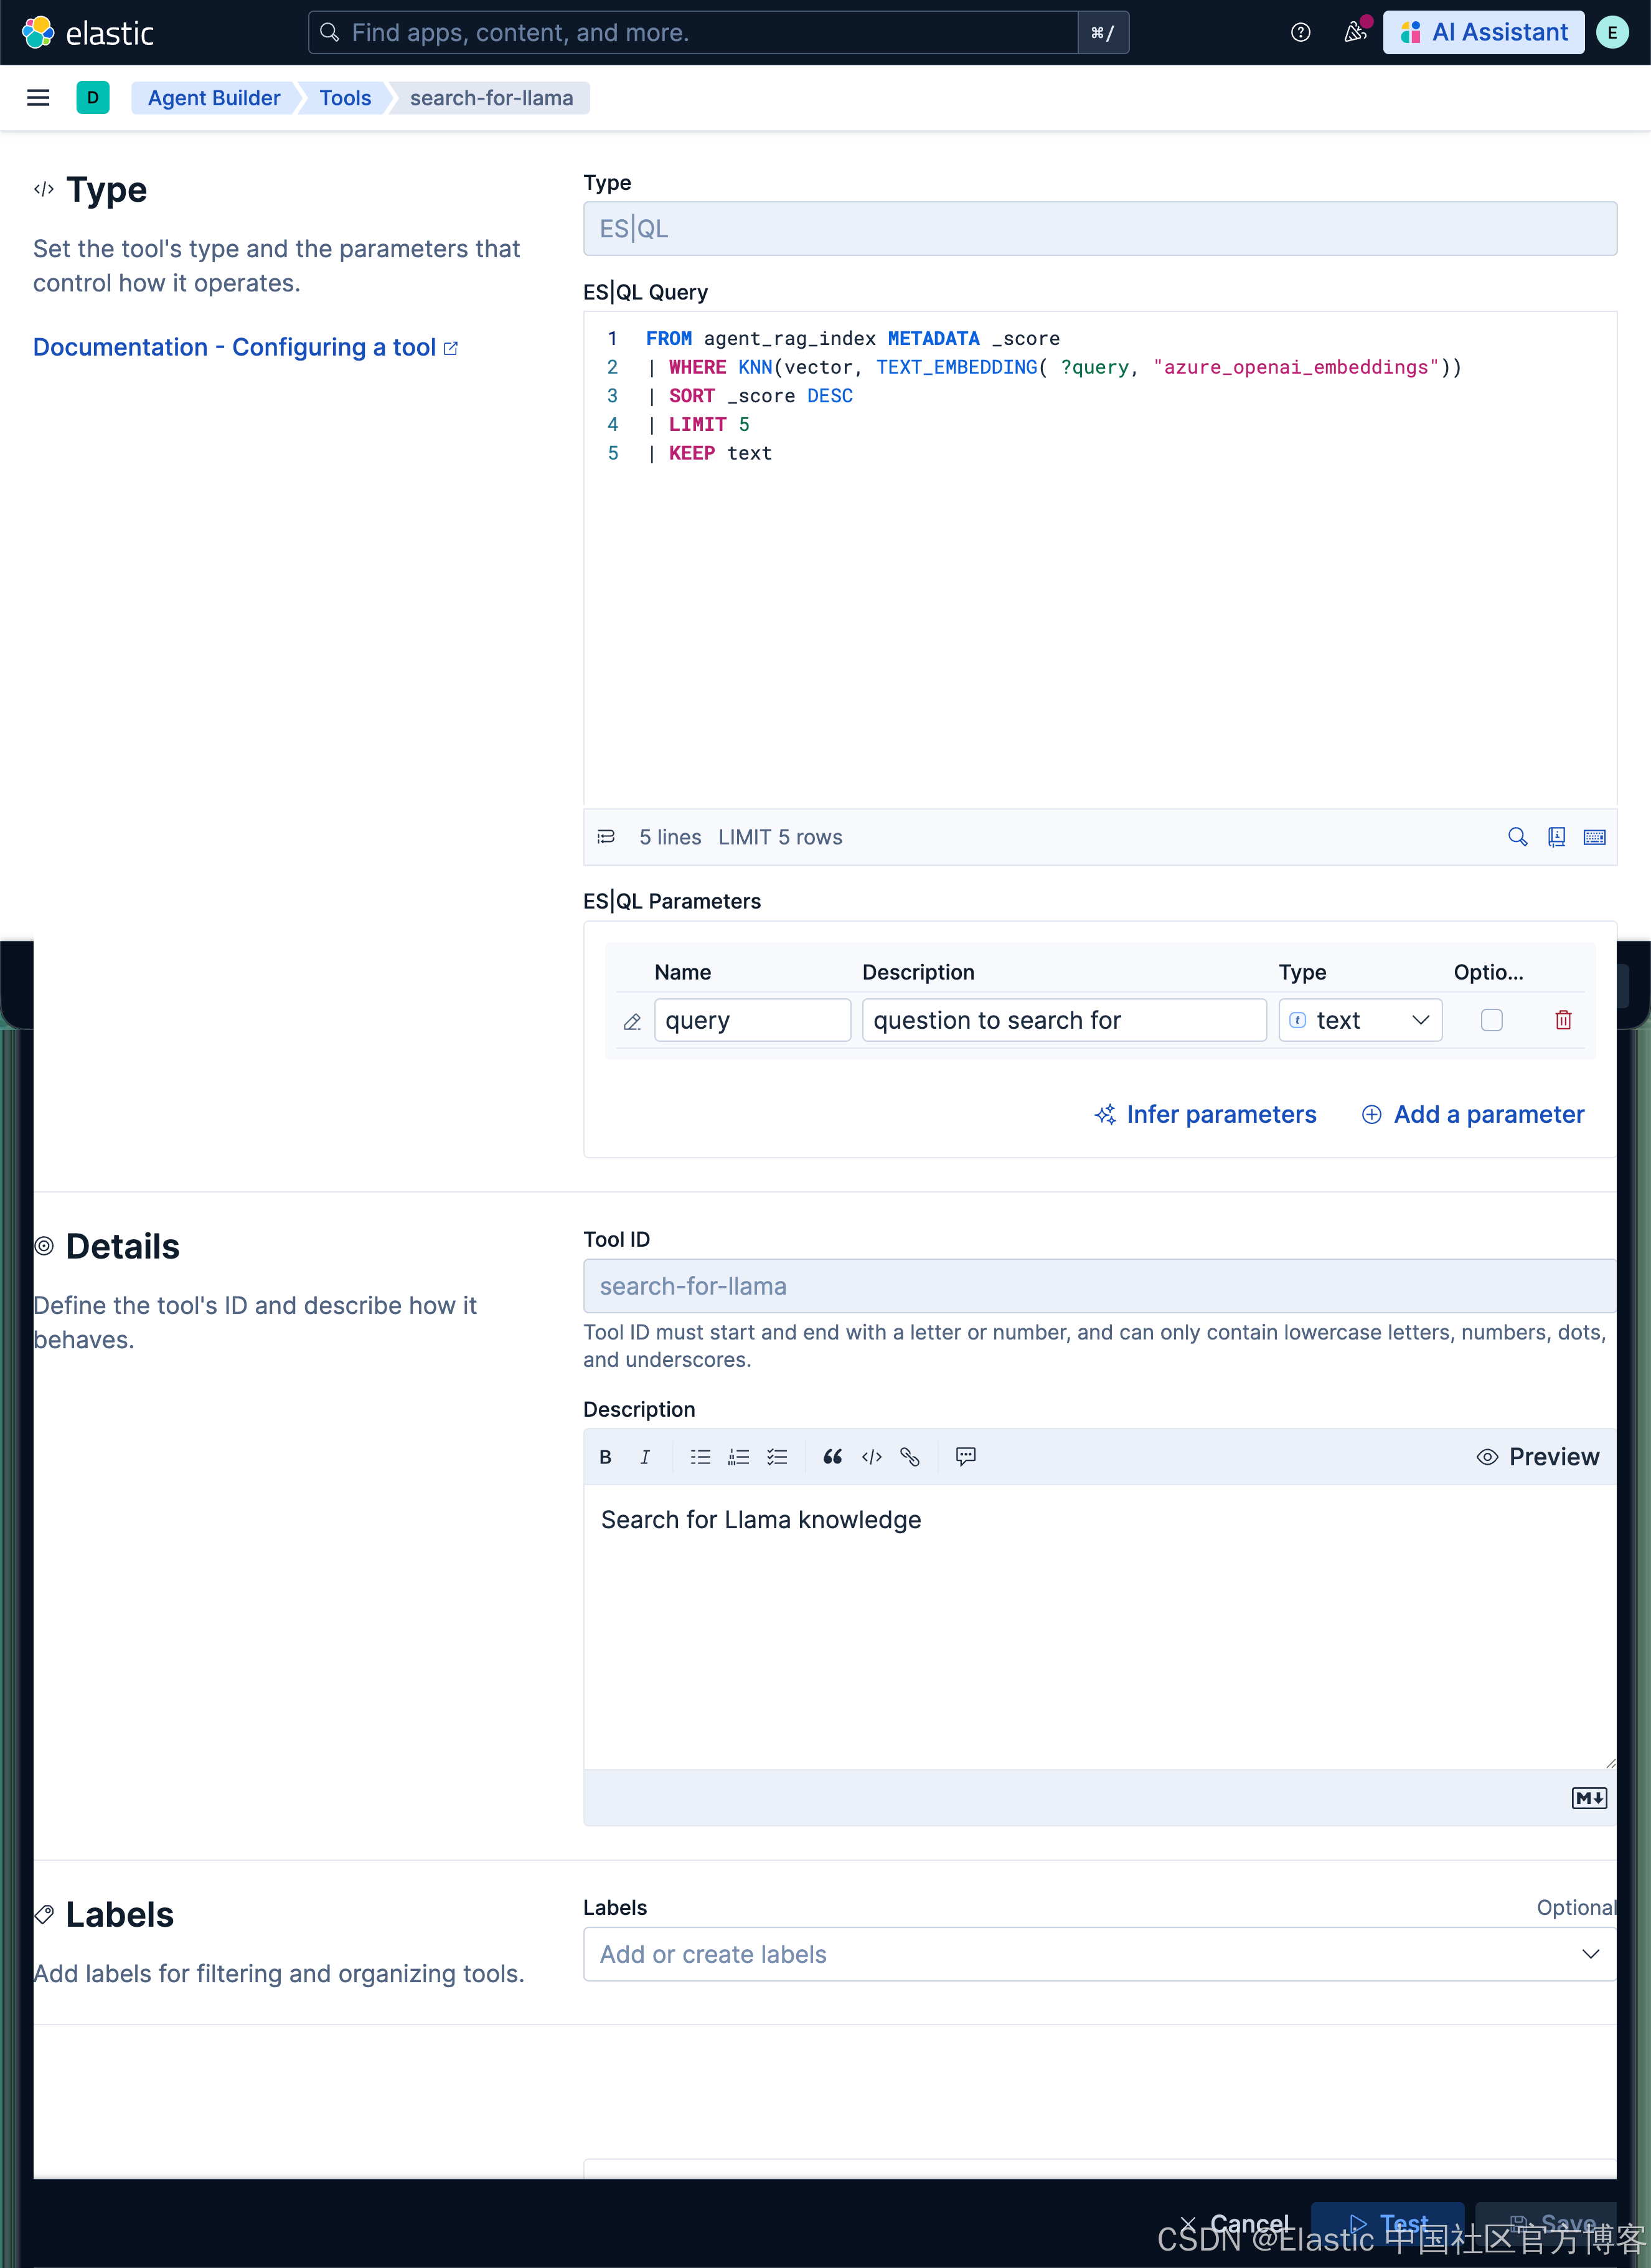Screen dimensions: 1651x2268
Task: Open the help menu icon
Action: tap(1300, 33)
